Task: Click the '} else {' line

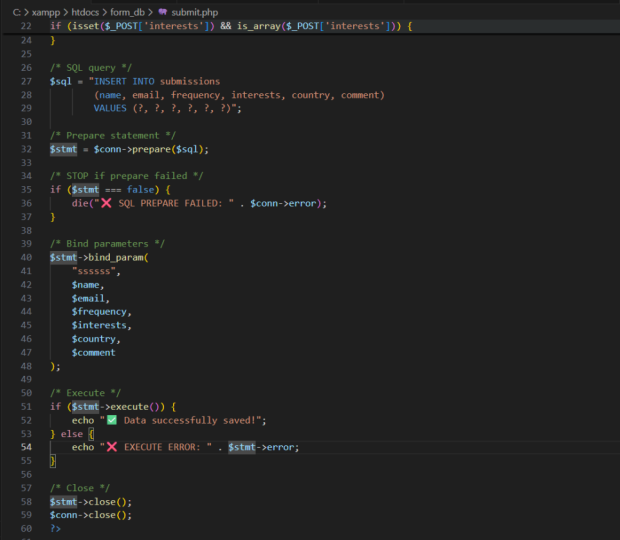Action: (x=72, y=434)
